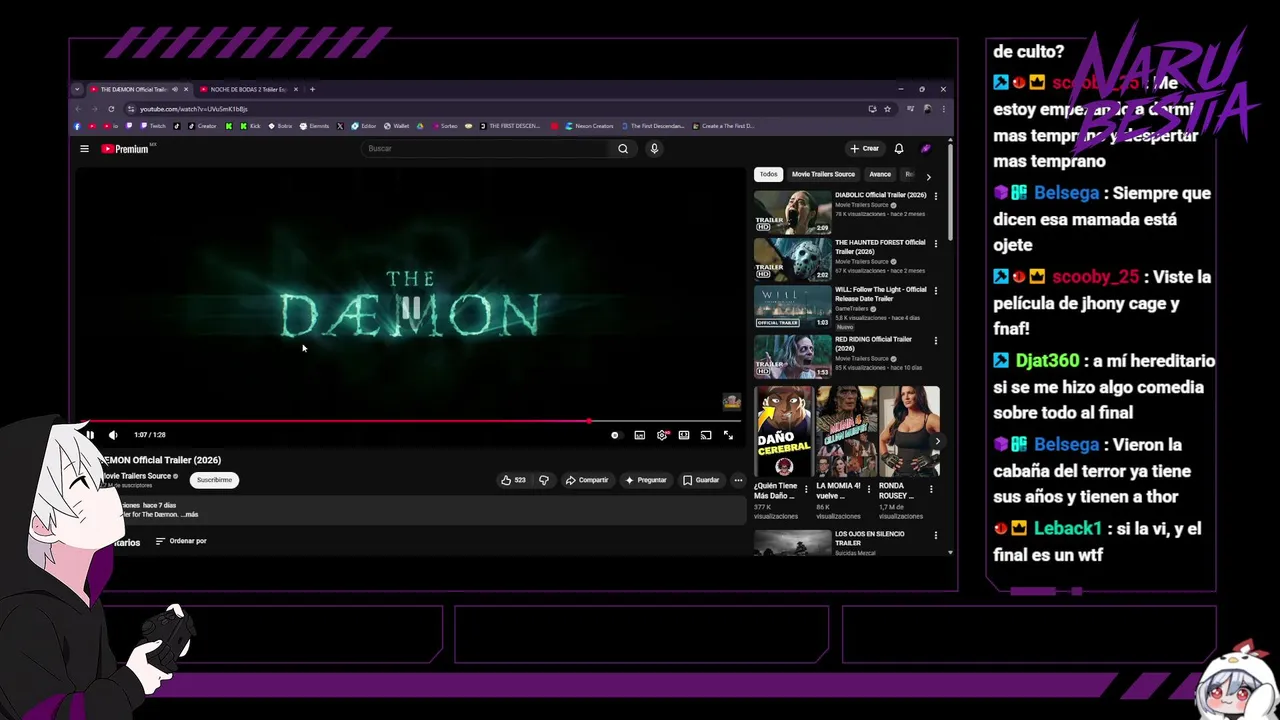Start voice search with the microphone icon
This screenshot has width=1280, height=720.
[x=654, y=149]
